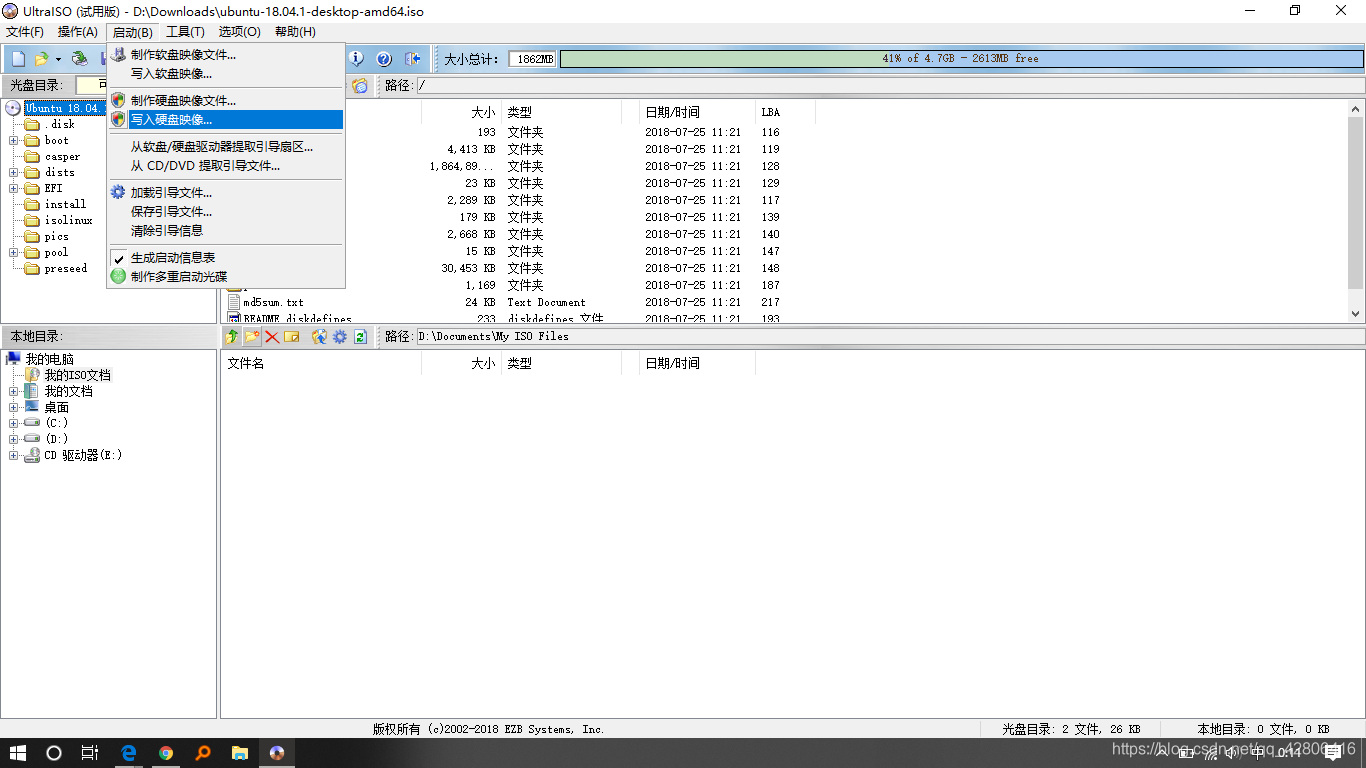The image size is (1366, 768).
Task: Expand the (C:) drive node
Action: (x=14, y=424)
